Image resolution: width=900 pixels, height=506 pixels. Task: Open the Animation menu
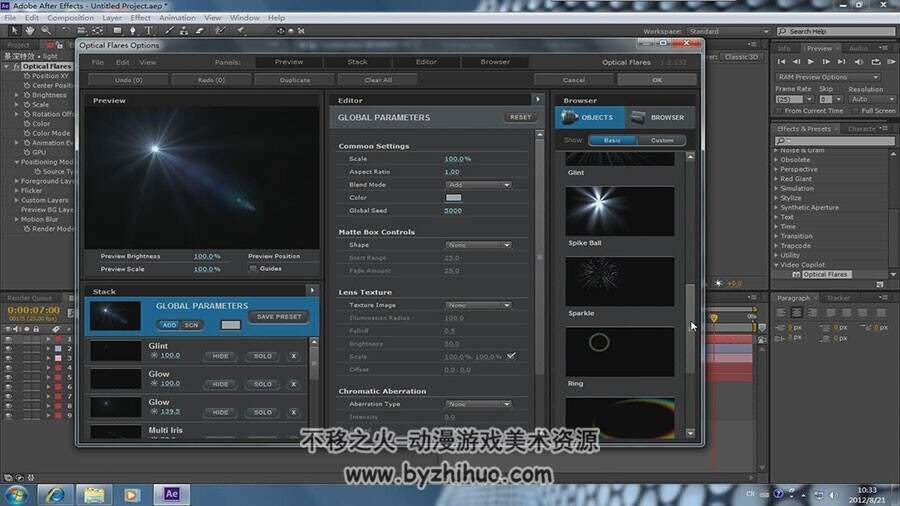tap(177, 18)
